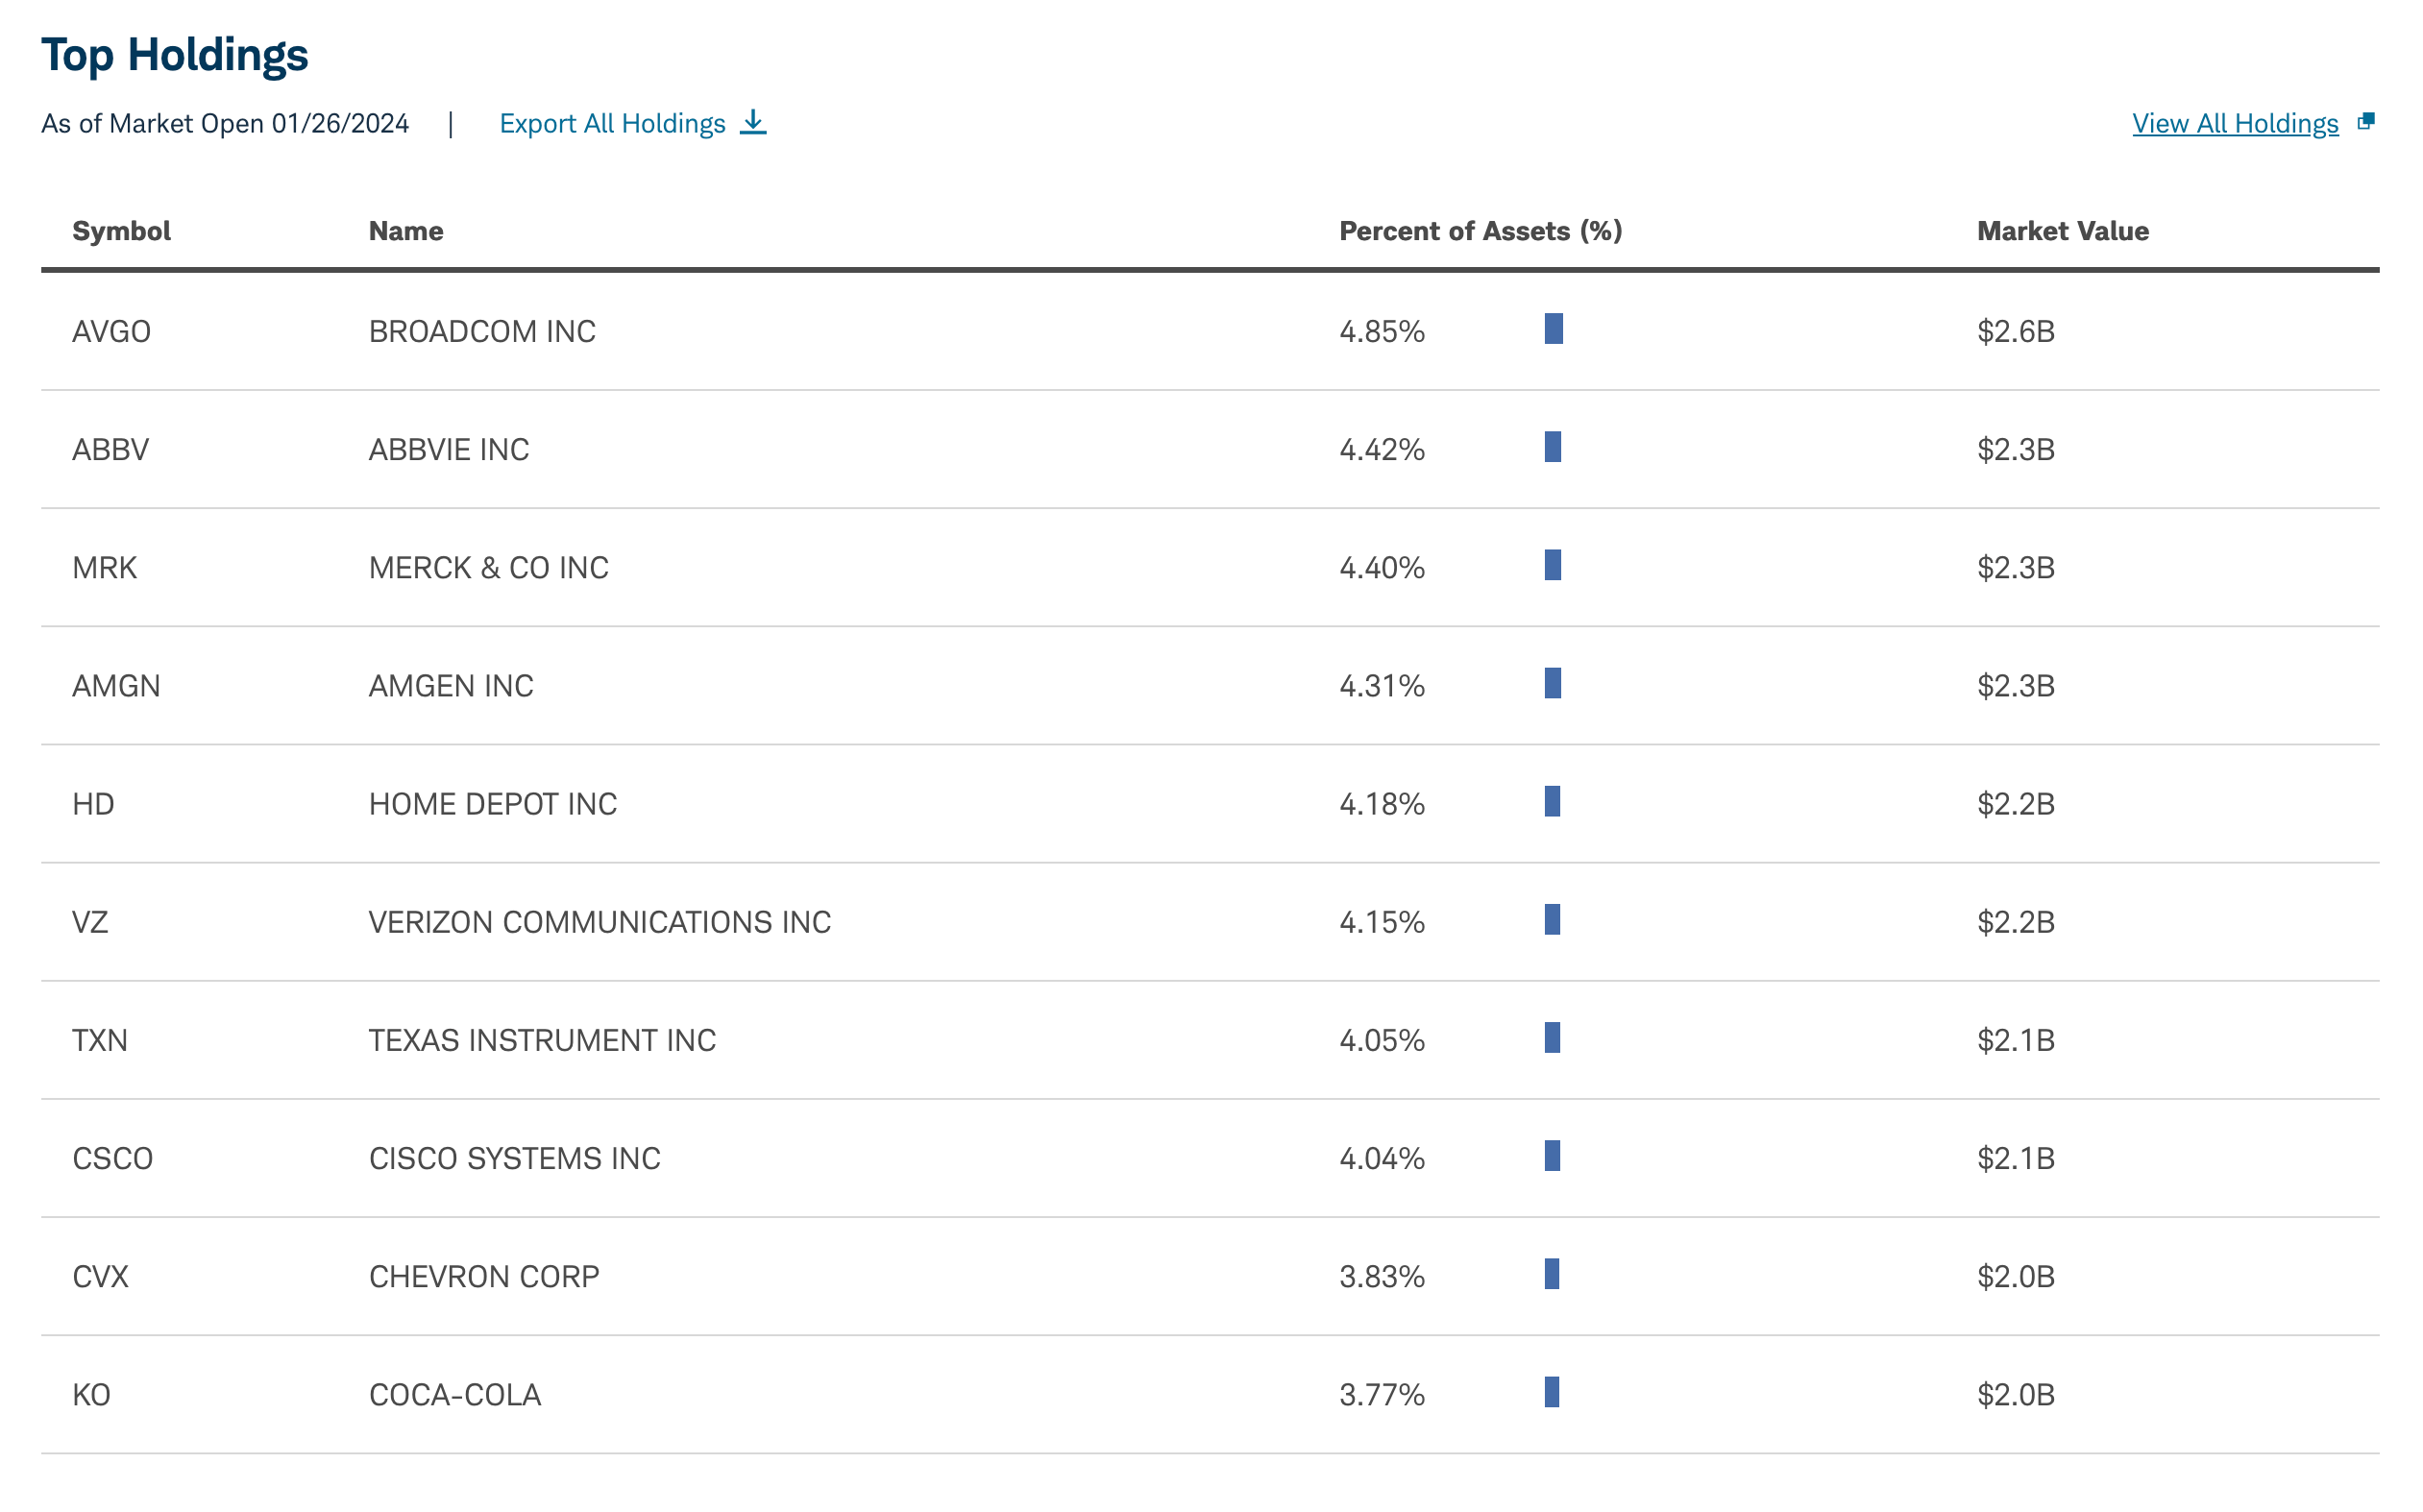Click the 4.15% value for Verizon
This screenshot has width=2423, height=1512.
pos(1382,922)
